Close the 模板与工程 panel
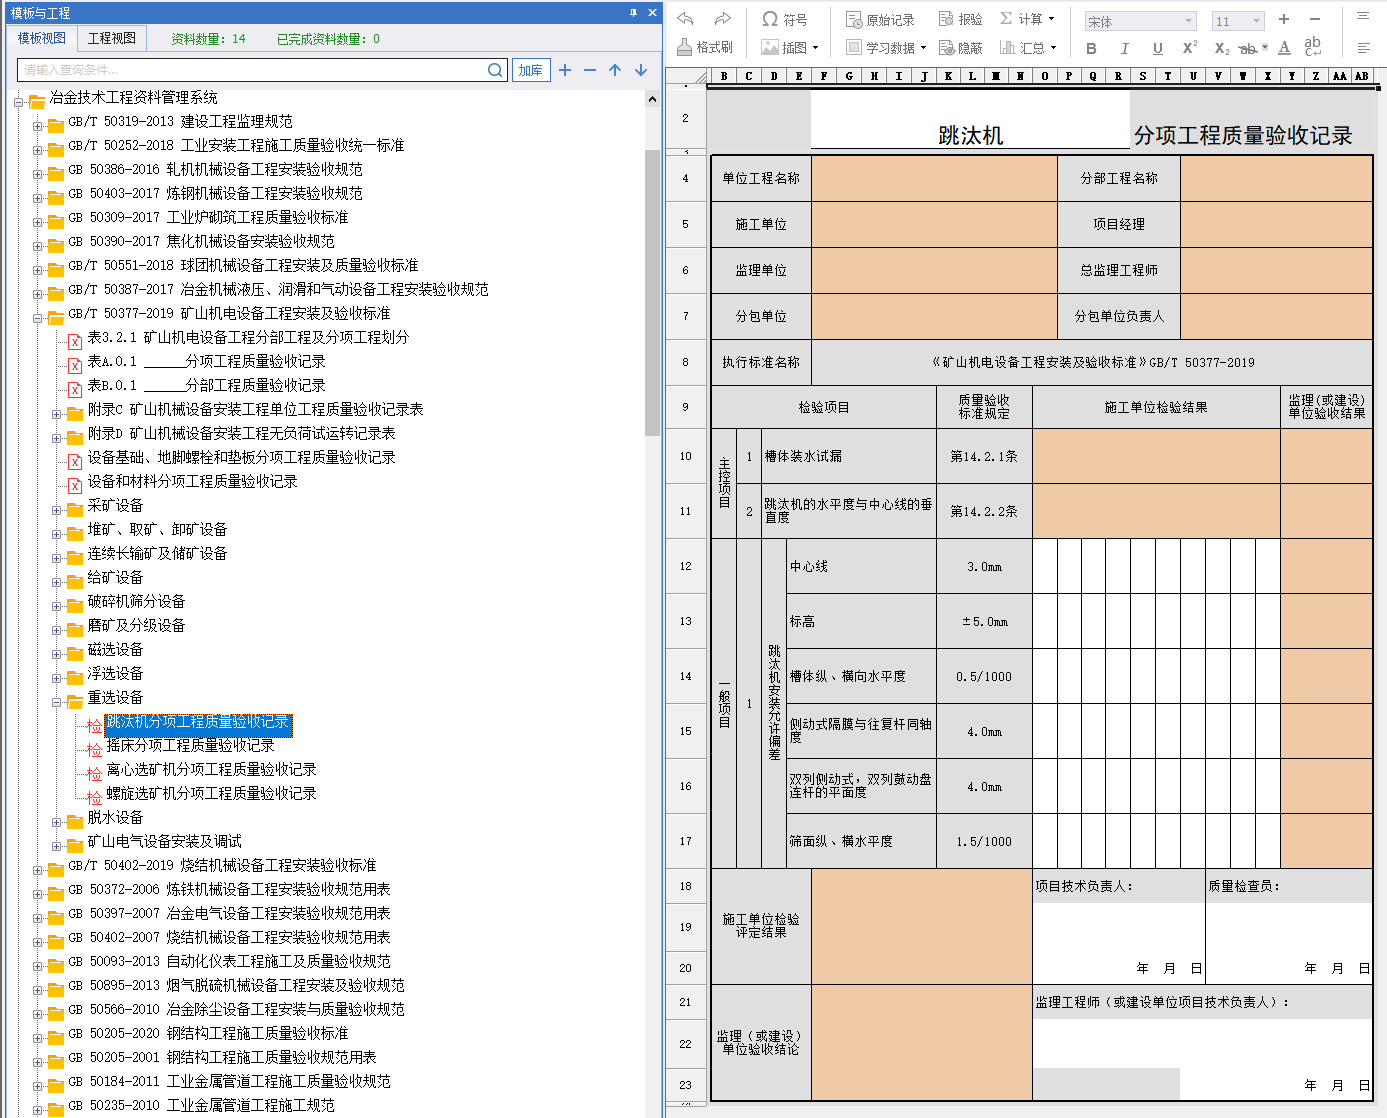 tap(652, 13)
